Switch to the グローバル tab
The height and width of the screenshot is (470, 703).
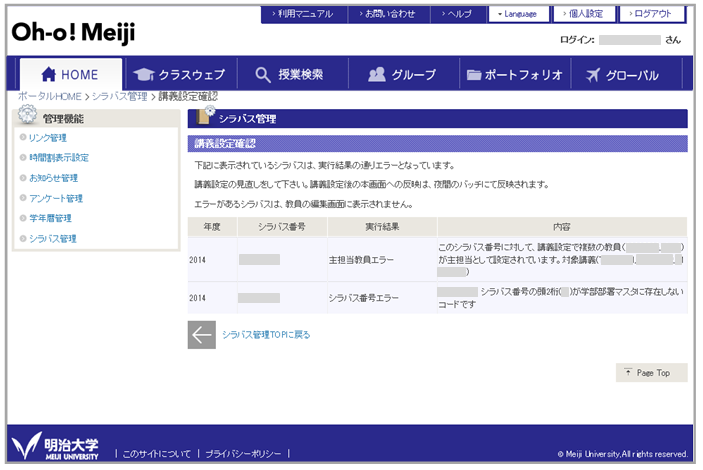point(626,74)
